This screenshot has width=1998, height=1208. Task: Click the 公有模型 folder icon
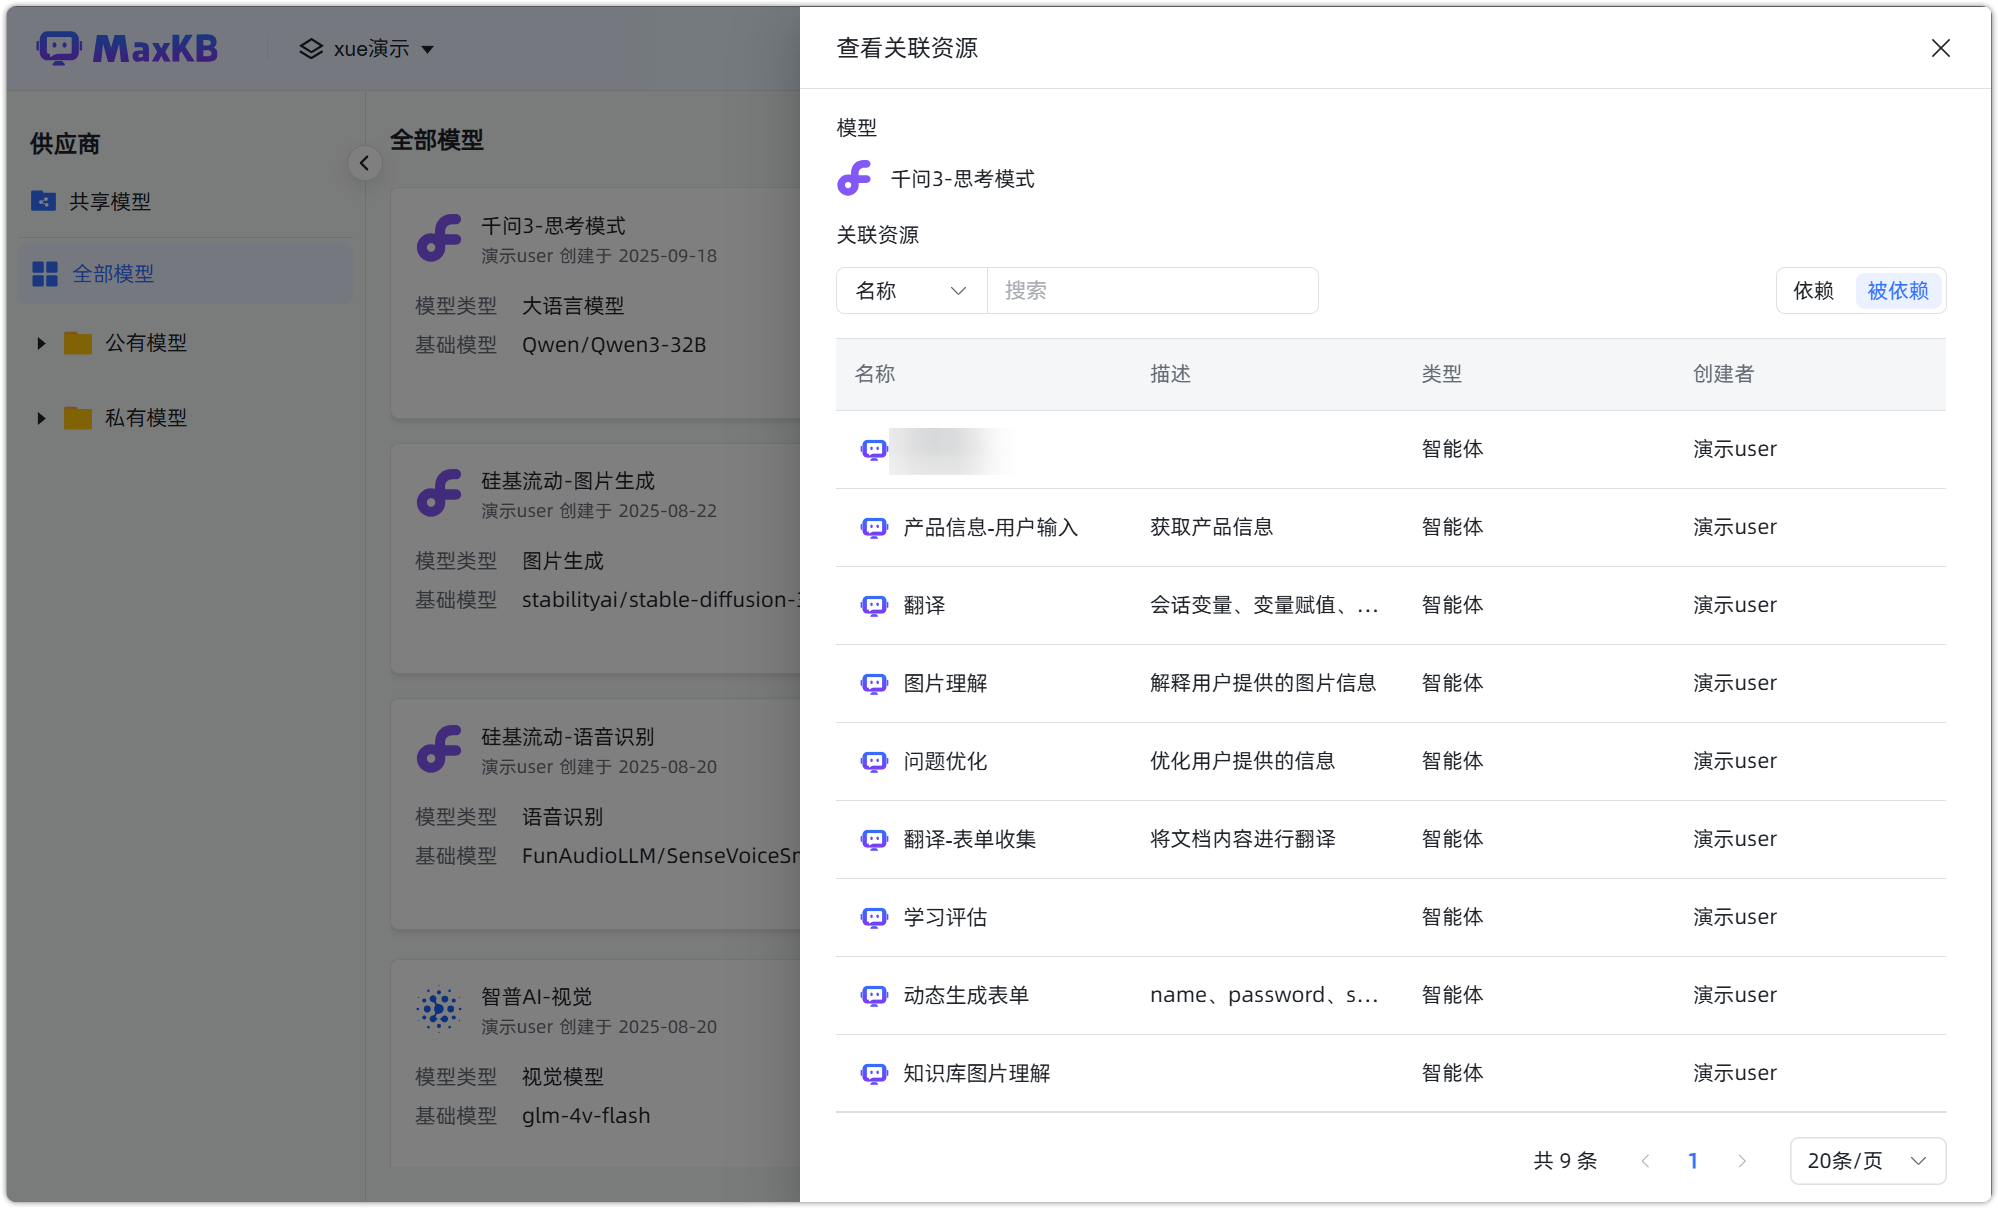[x=78, y=343]
